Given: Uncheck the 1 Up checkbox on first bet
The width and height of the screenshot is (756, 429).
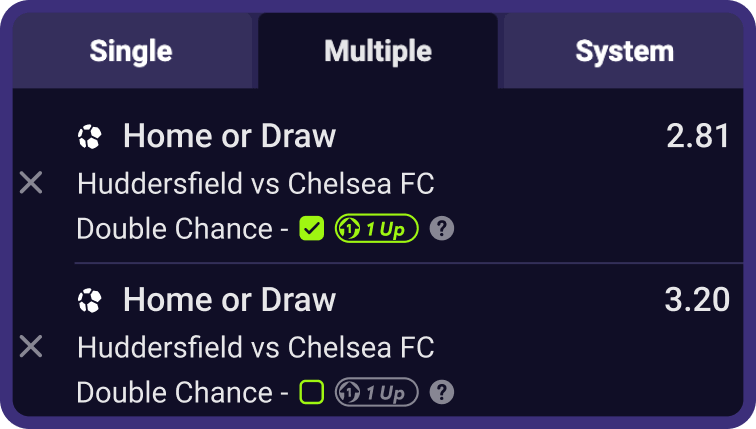Looking at the screenshot, I should point(311,228).
